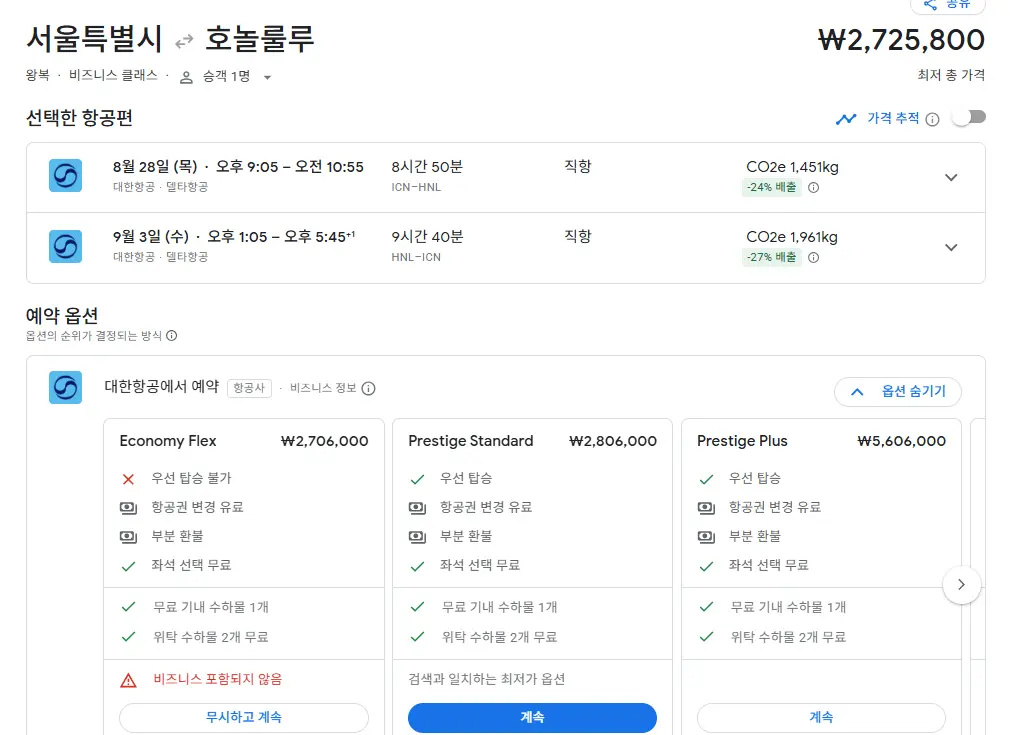The image size is (1010, 735).
Task: Click the 검색과 일치하는 최저가 옵션 label
Action: pos(486,679)
